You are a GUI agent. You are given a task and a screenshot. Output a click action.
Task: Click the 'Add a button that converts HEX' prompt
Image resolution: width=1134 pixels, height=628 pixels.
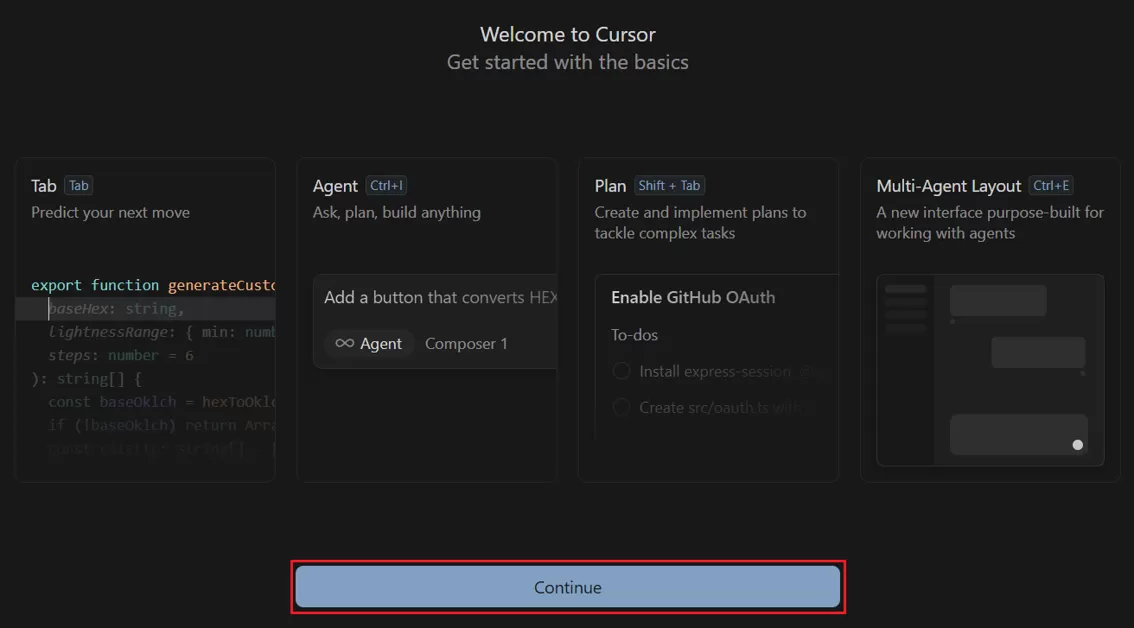point(440,297)
